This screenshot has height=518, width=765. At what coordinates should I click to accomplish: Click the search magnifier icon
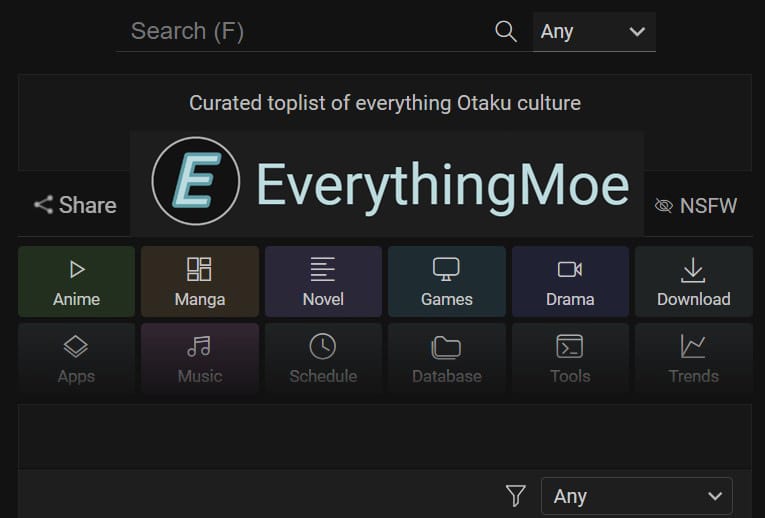click(506, 32)
